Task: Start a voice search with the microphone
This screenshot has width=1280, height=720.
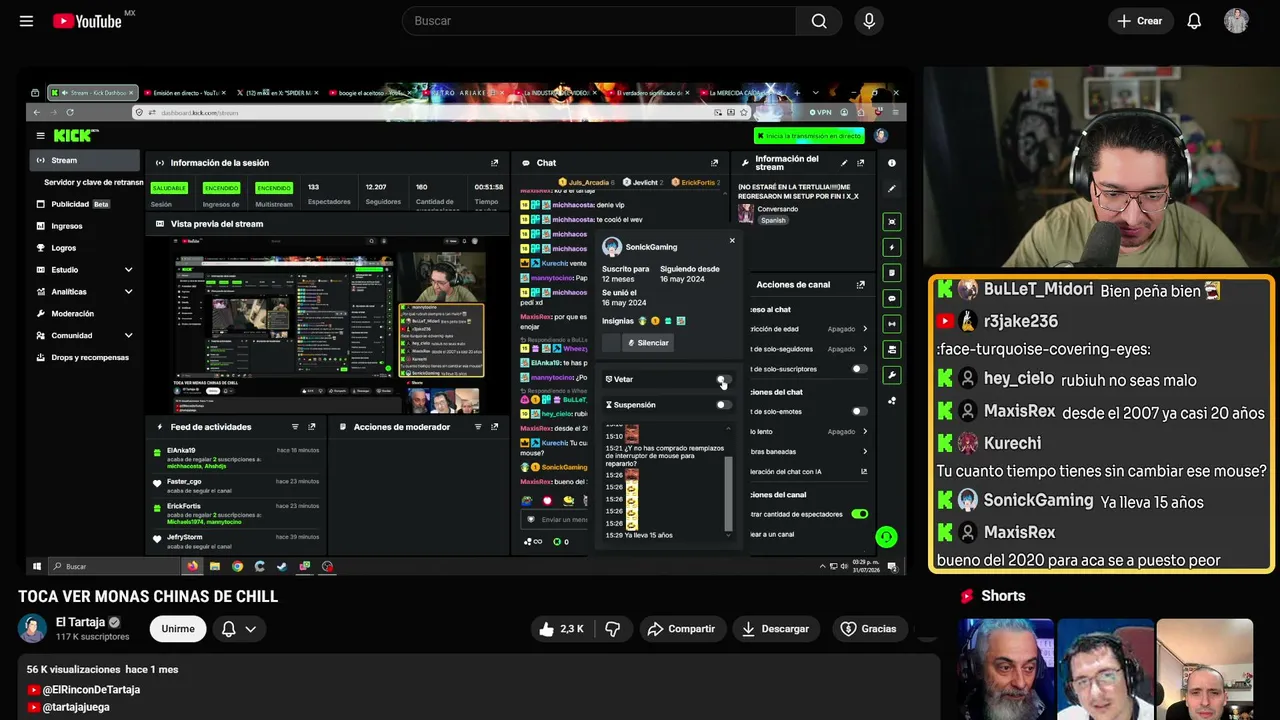Action: pyautogui.click(x=869, y=21)
